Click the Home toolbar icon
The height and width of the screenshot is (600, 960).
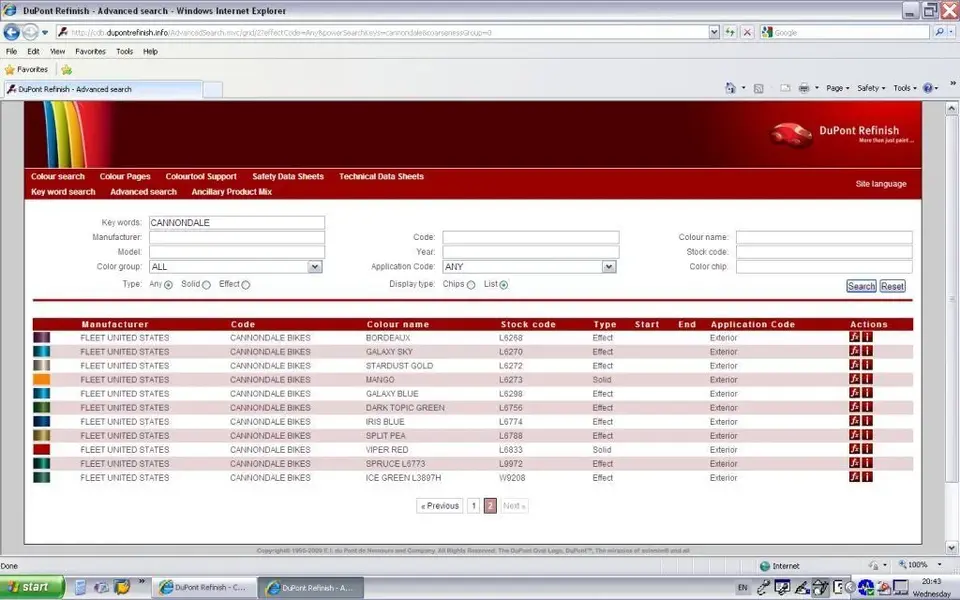730,88
